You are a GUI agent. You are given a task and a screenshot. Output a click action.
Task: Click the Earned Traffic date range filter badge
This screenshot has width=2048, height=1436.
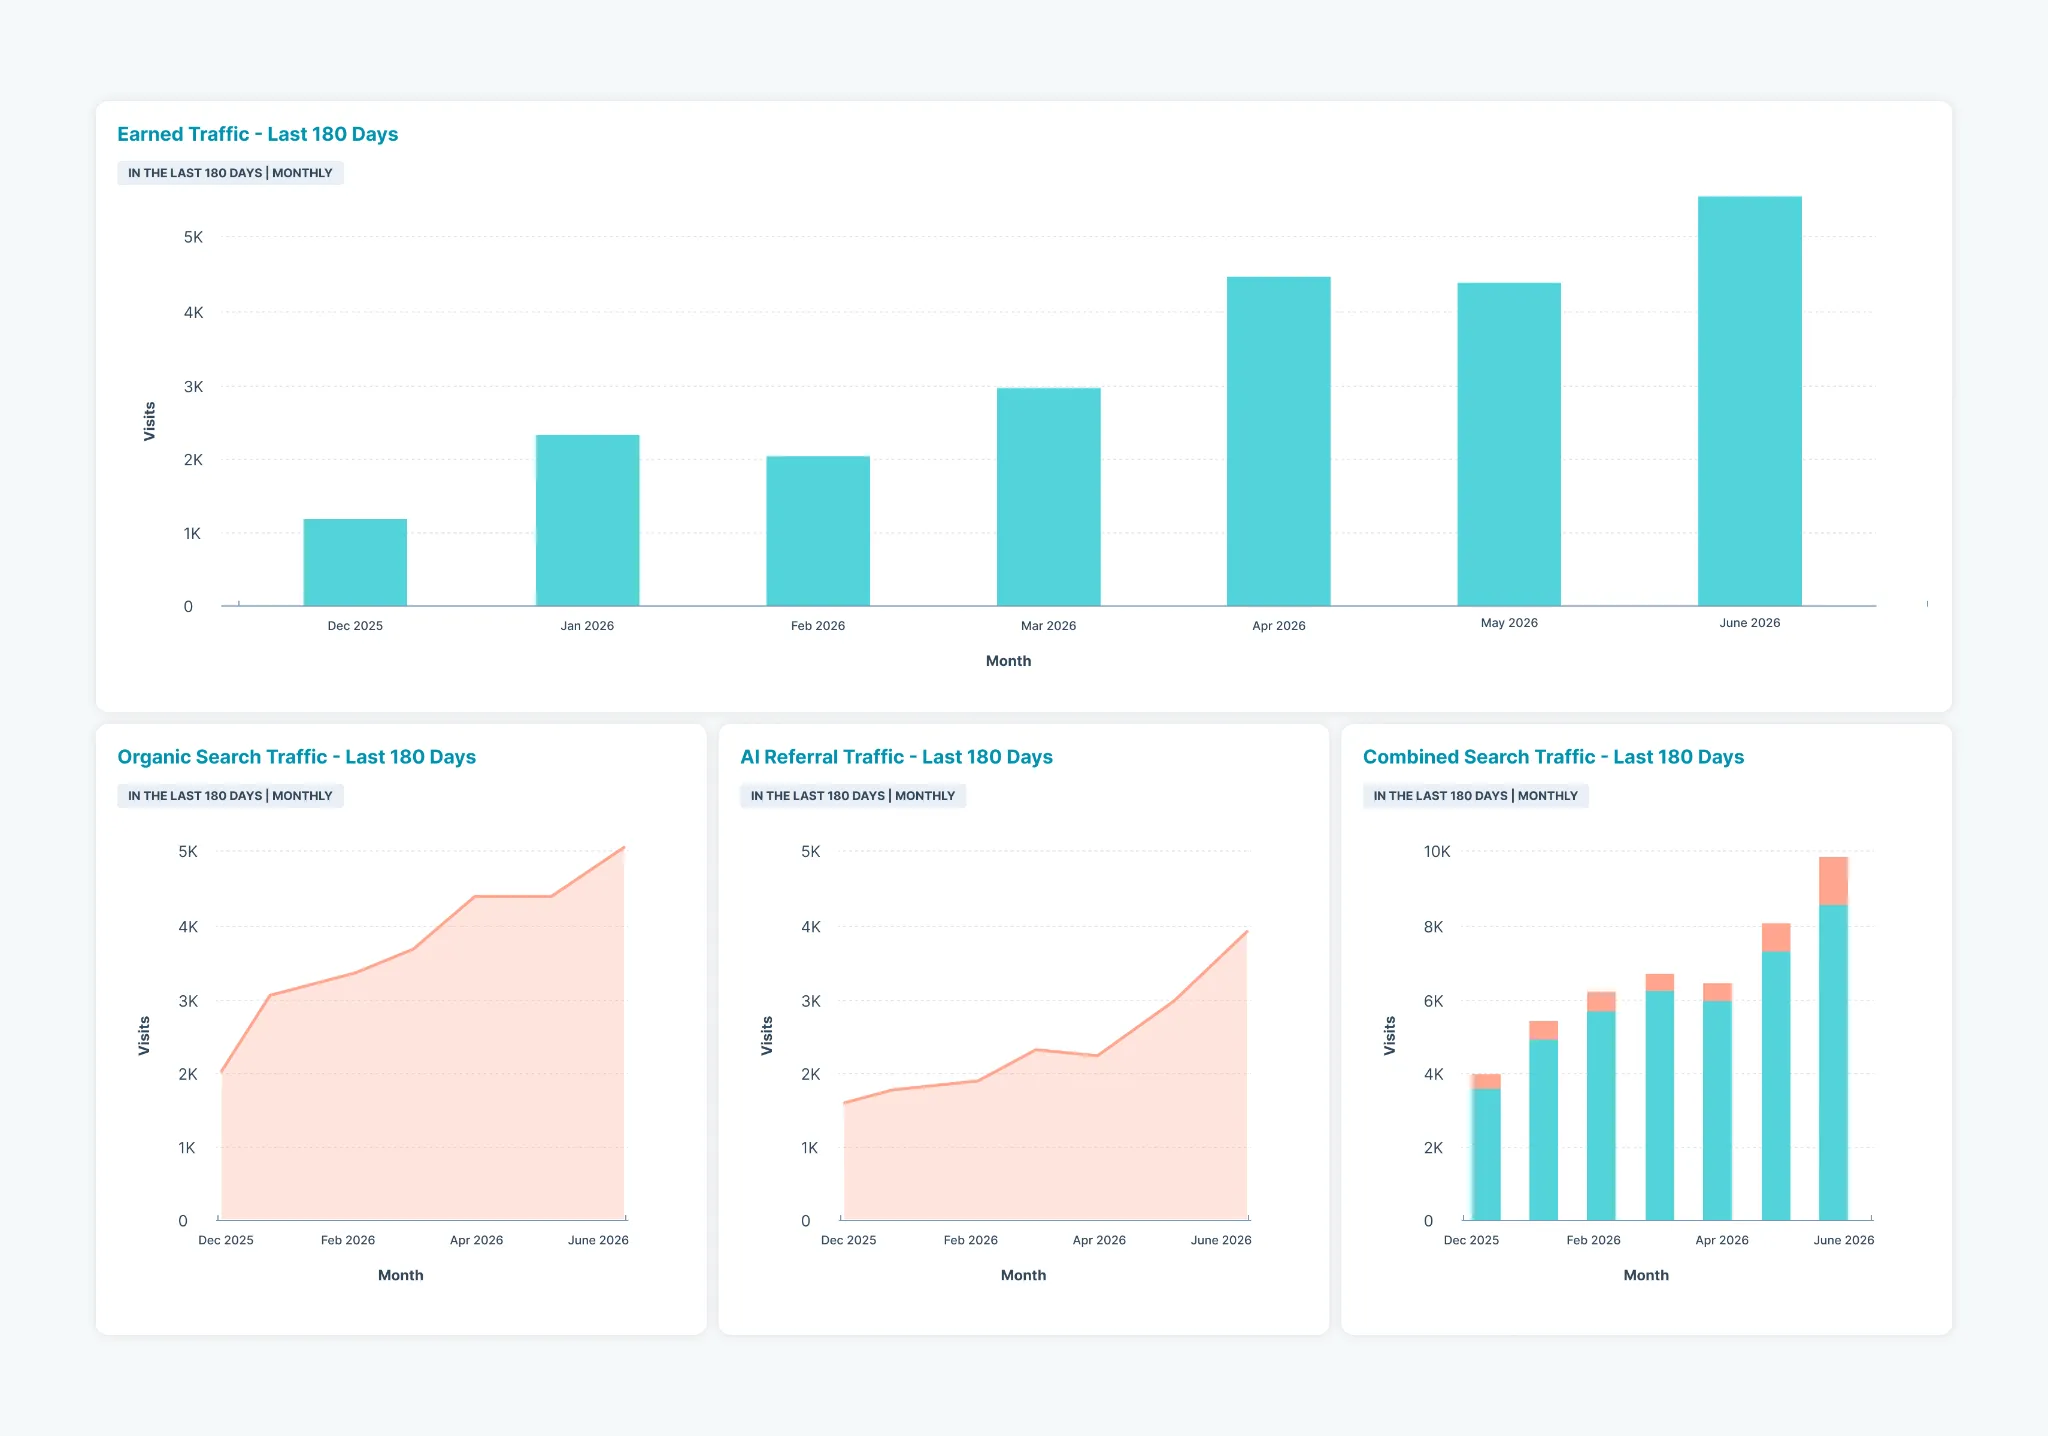[230, 173]
